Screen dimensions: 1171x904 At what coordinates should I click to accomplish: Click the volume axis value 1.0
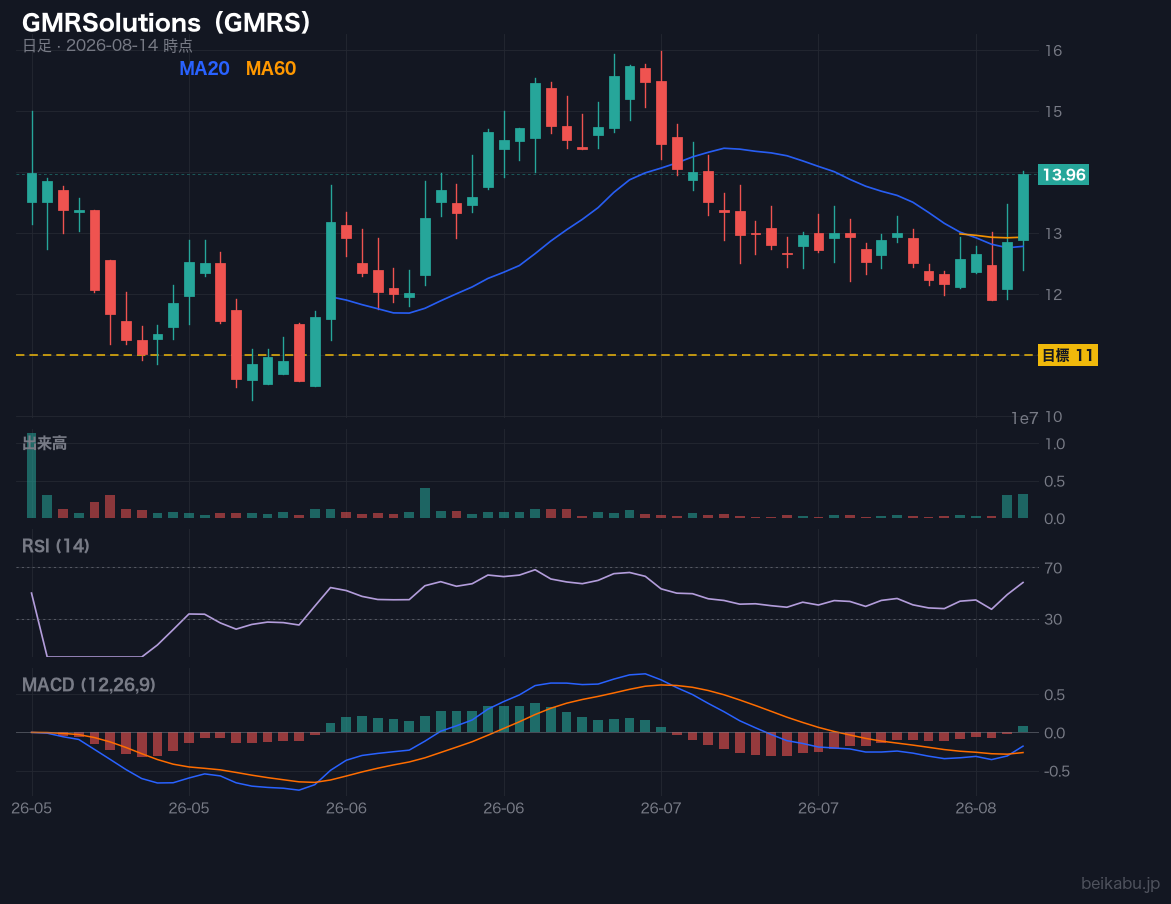point(1054,444)
